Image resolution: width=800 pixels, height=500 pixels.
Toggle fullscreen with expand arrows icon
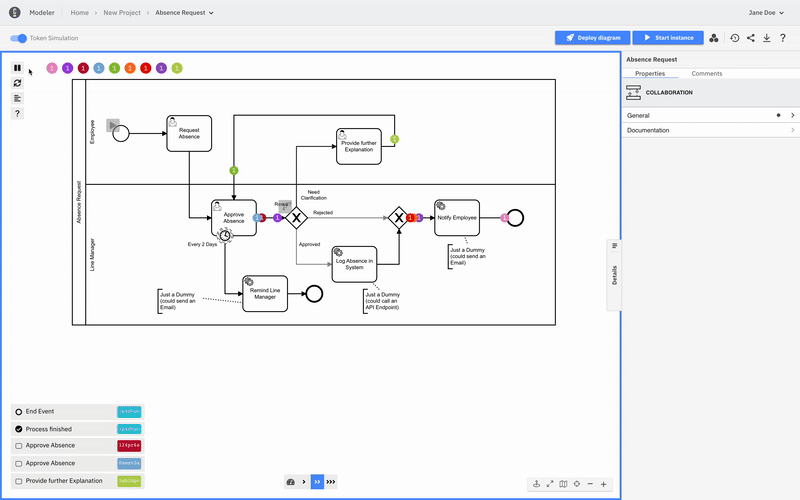coord(550,484)
